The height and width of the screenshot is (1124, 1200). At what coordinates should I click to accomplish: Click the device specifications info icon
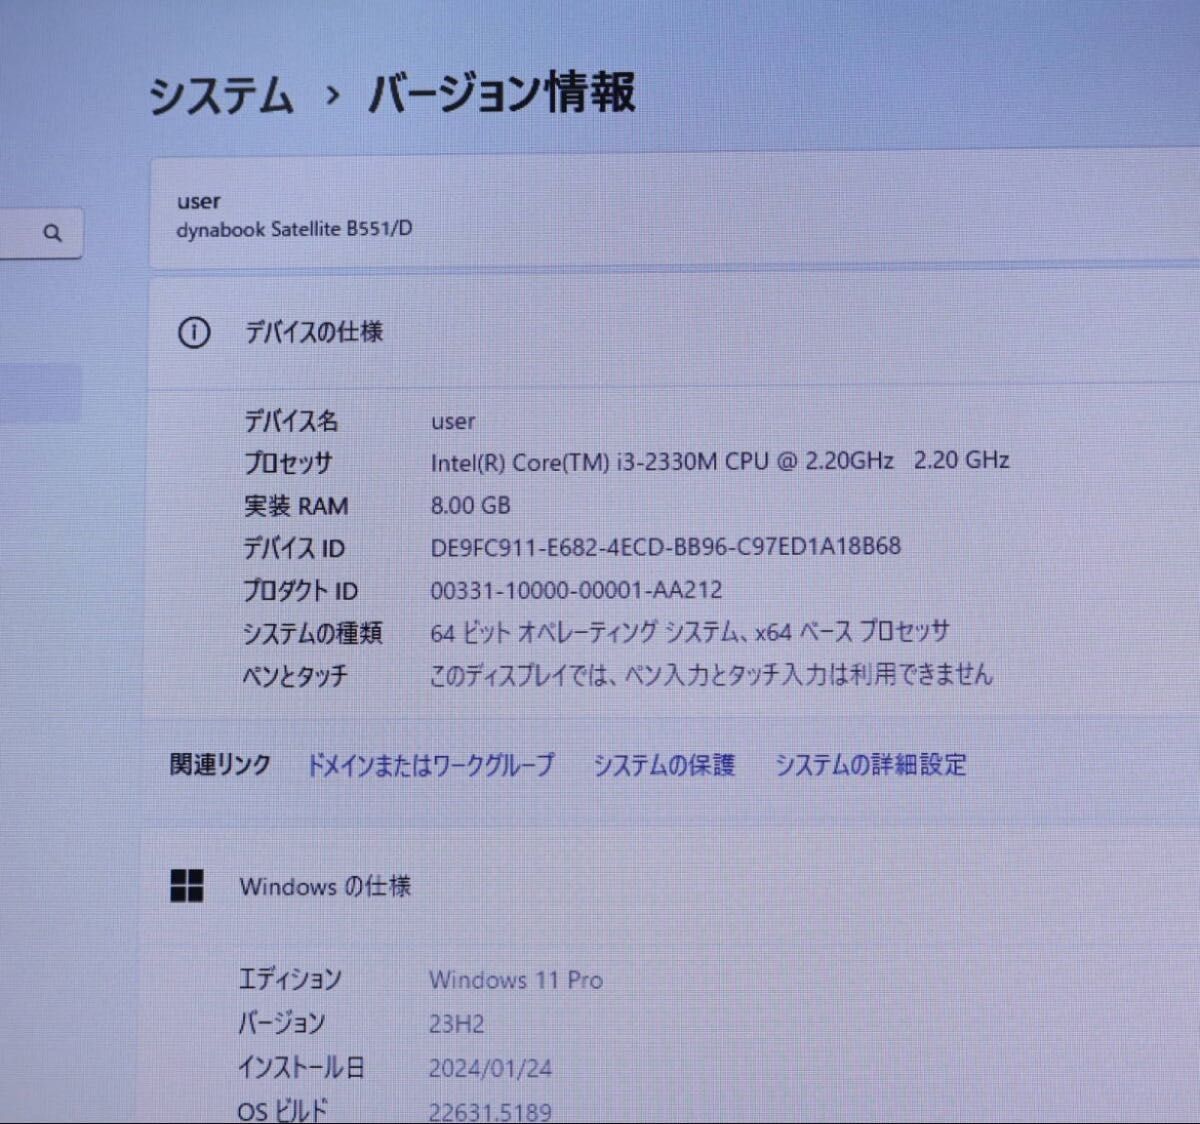pyautogui.click(x=194, y=332)
